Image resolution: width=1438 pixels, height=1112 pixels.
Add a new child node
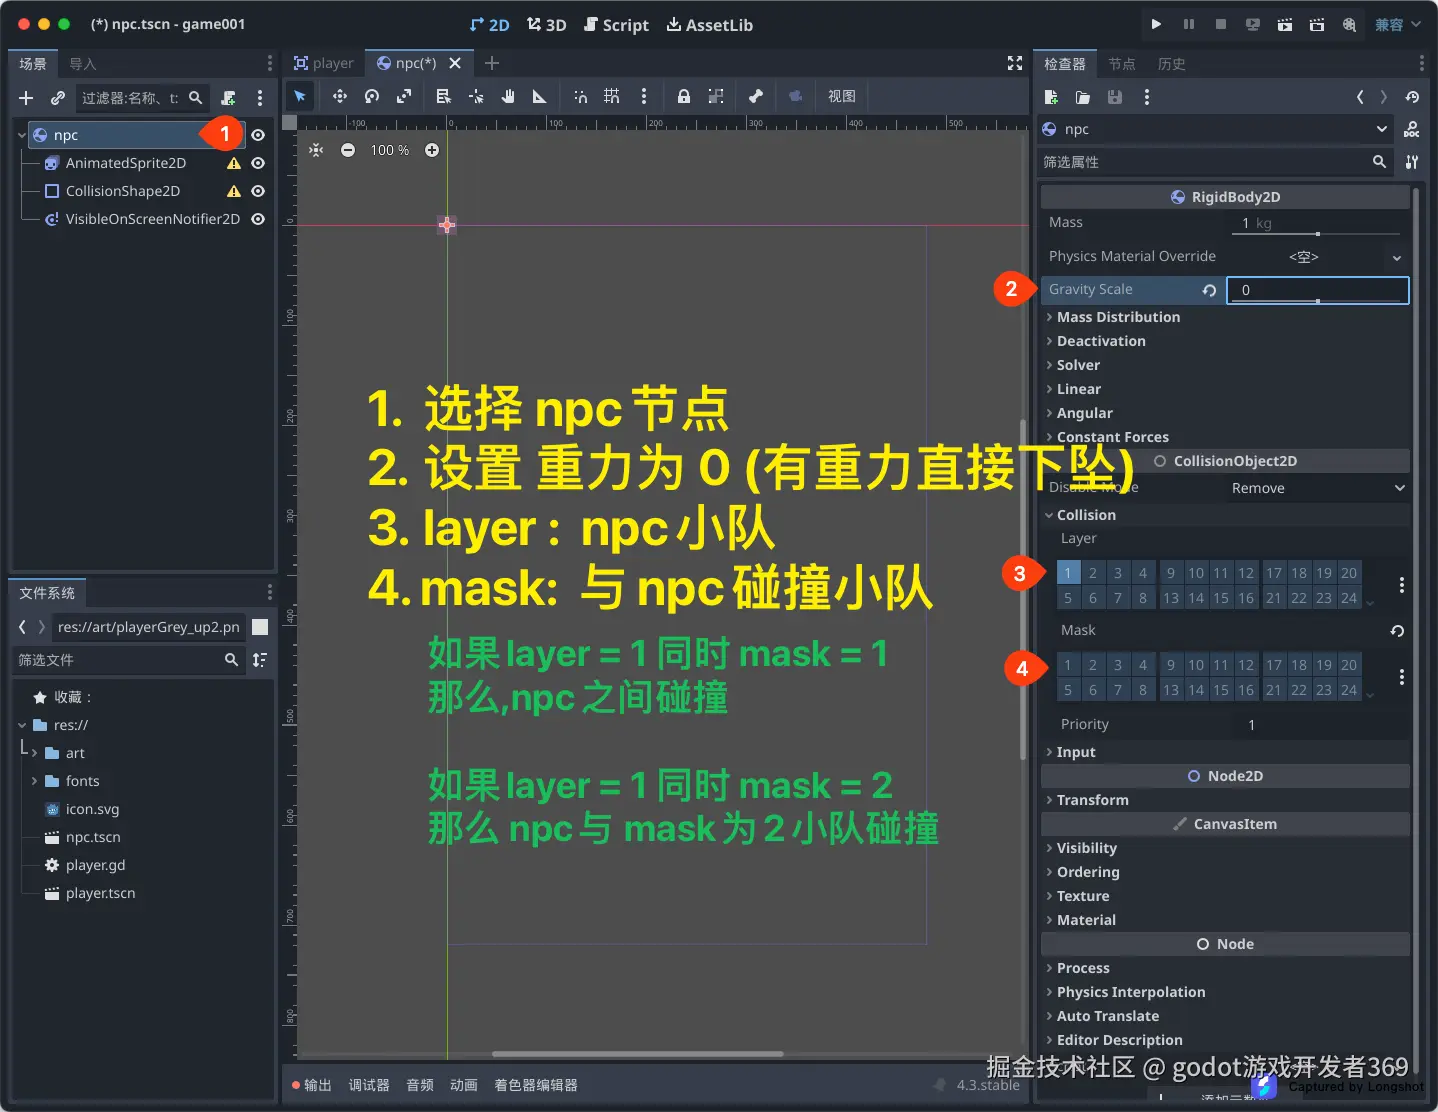pos(26,98)
